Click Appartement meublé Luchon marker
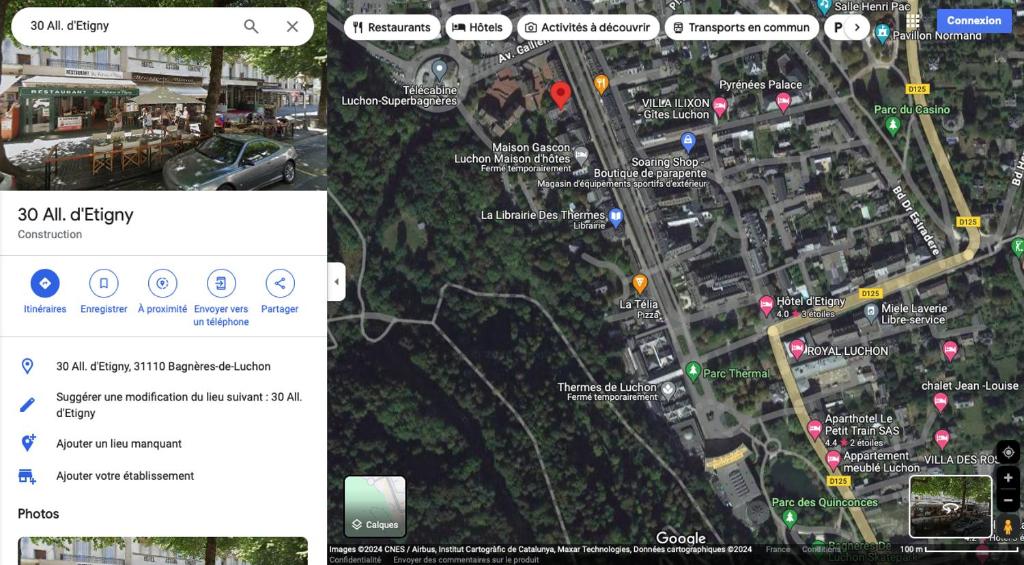The height and width of the screenshot is (565, 1024). (833, 460)
